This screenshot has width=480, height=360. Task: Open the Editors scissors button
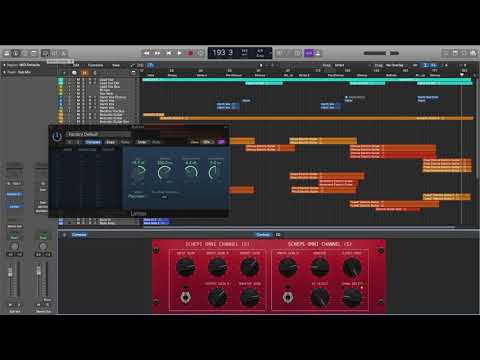pos(64,53)
